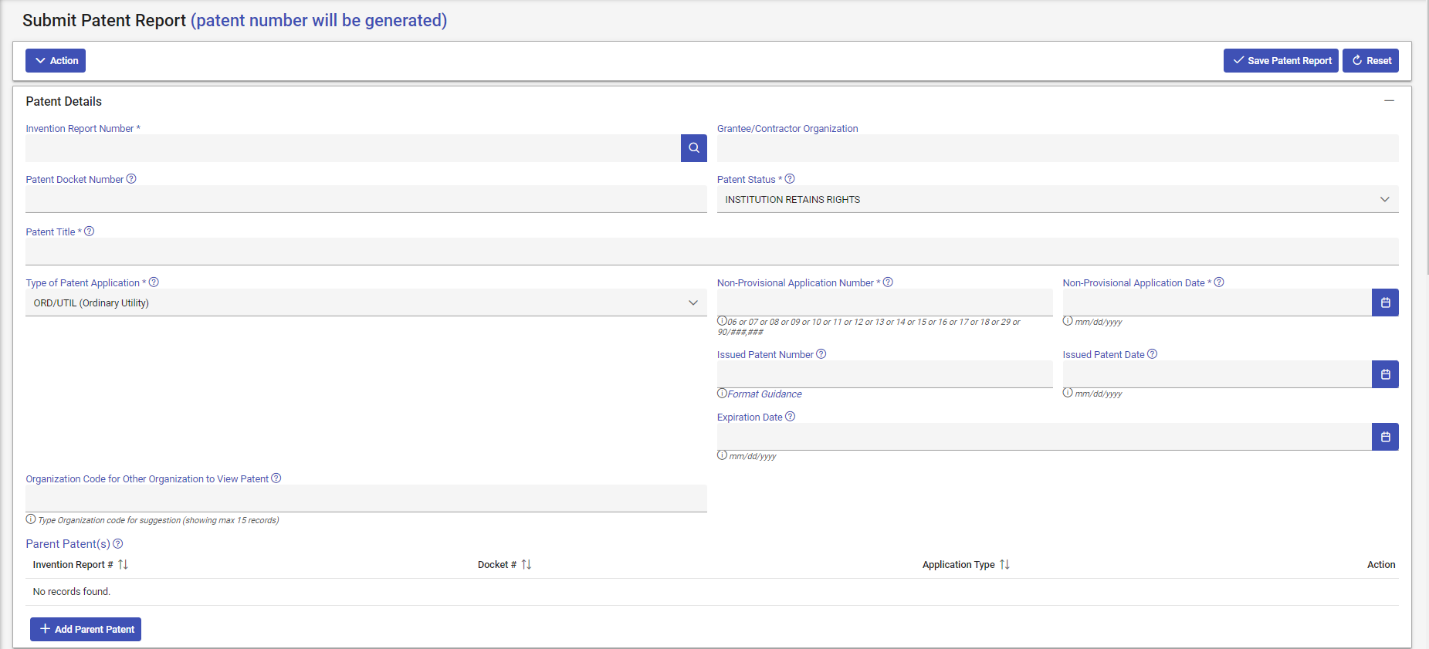
Task: Click the Reset button
Action: (1371, 61)
